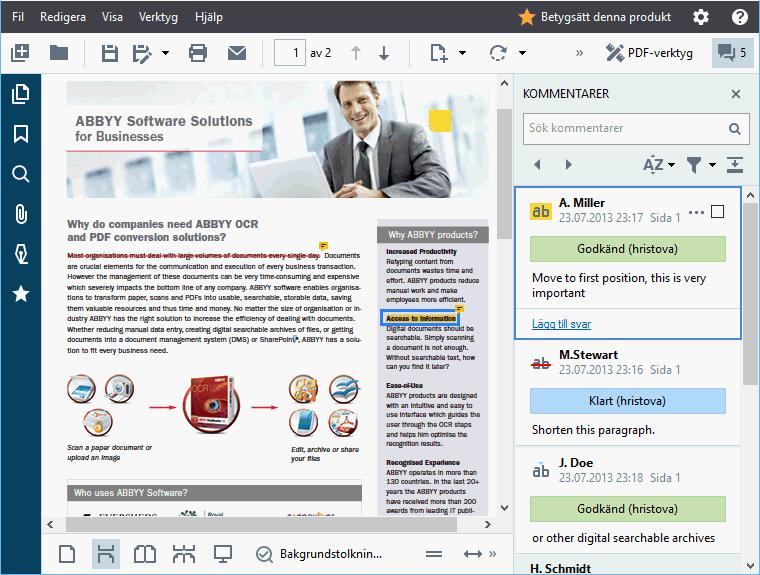Select single page view mode

tap(67, 554)
